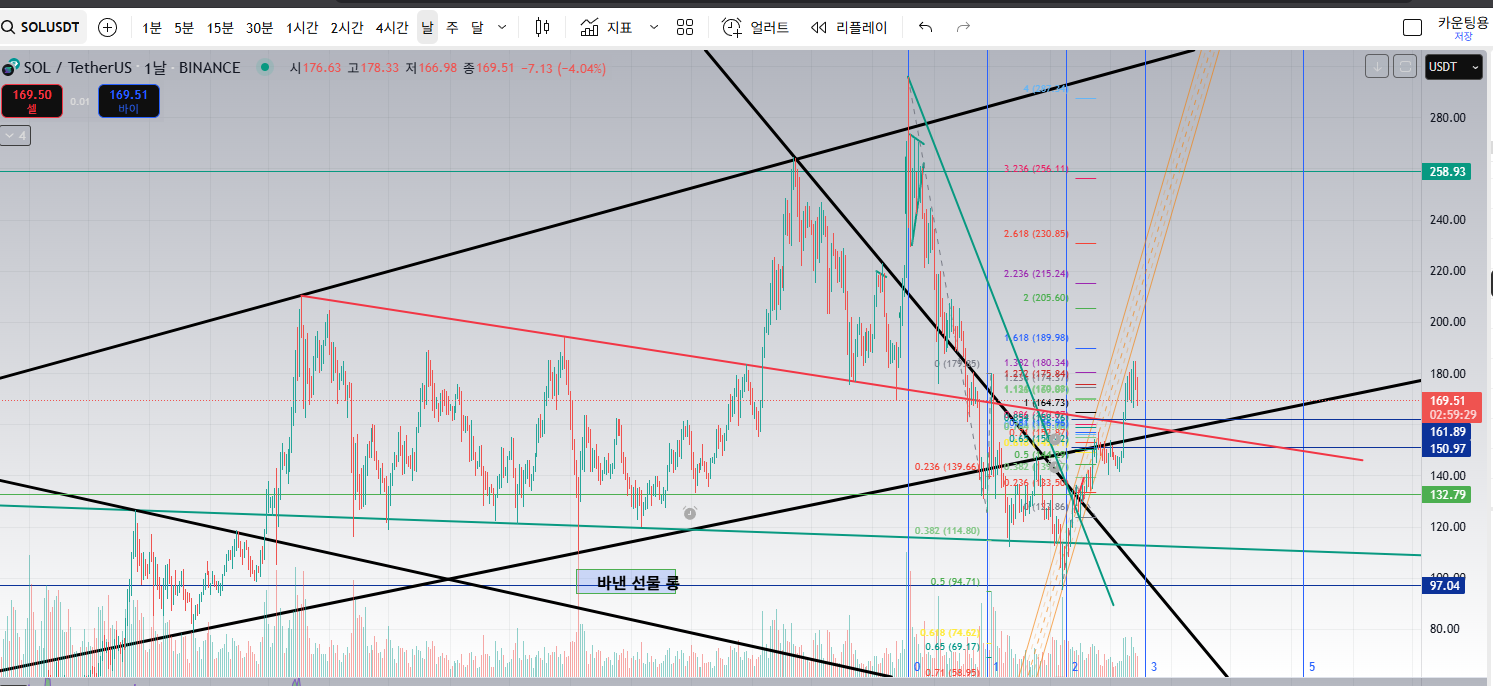Click the green market status dot
This screenshot has width=1493, height=686.
coord(265,68)
